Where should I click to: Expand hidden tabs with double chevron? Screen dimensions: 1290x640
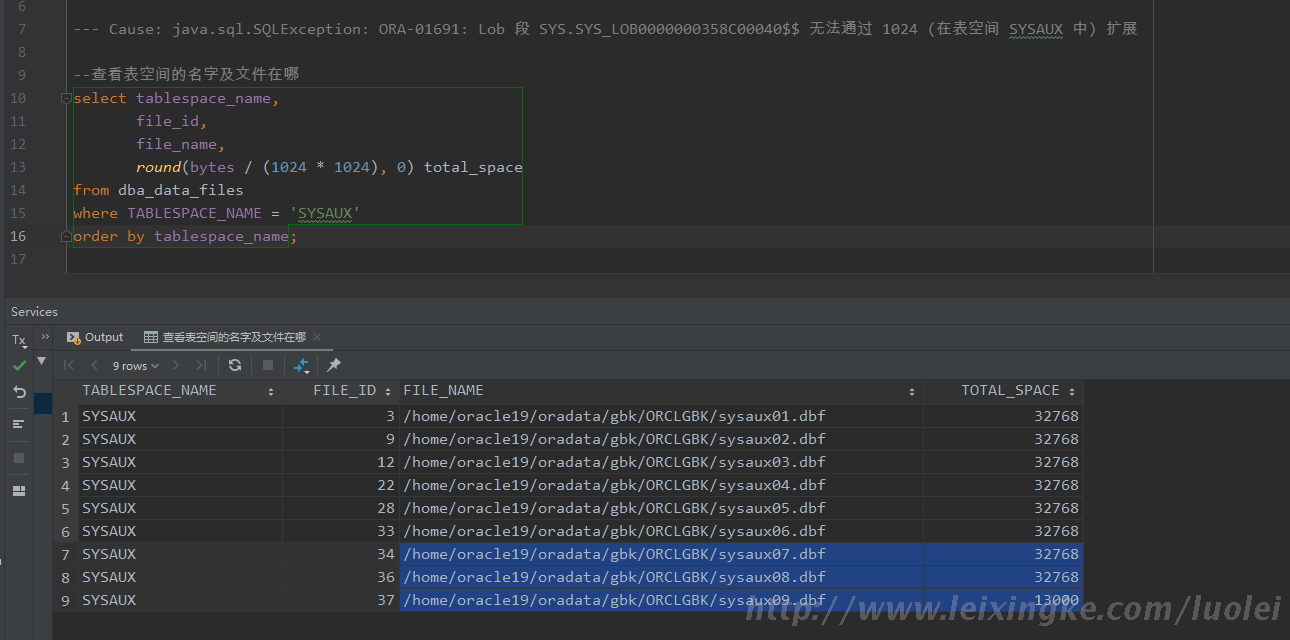[x=45, y=337]
